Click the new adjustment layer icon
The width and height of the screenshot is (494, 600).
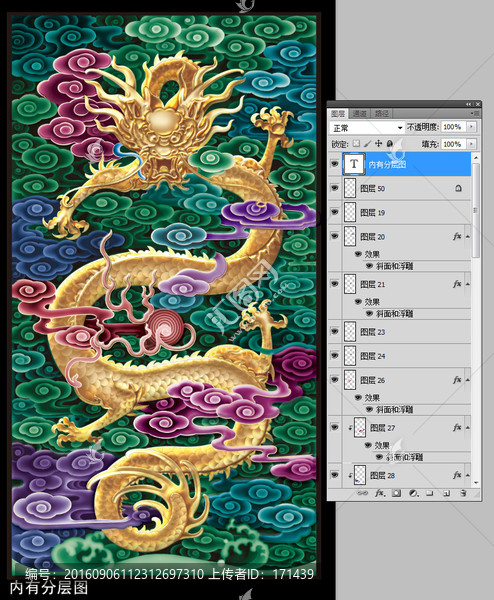(413, 493)
